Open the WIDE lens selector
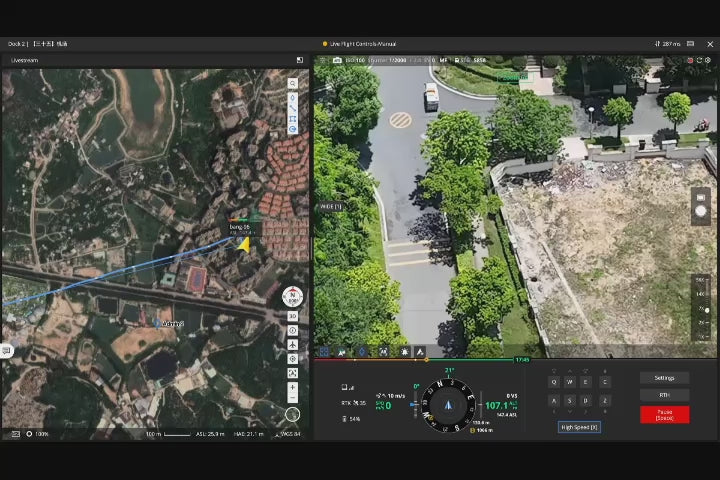Image resolution: width=720 pixels, height=480 pixels. (x=330, y=207)
